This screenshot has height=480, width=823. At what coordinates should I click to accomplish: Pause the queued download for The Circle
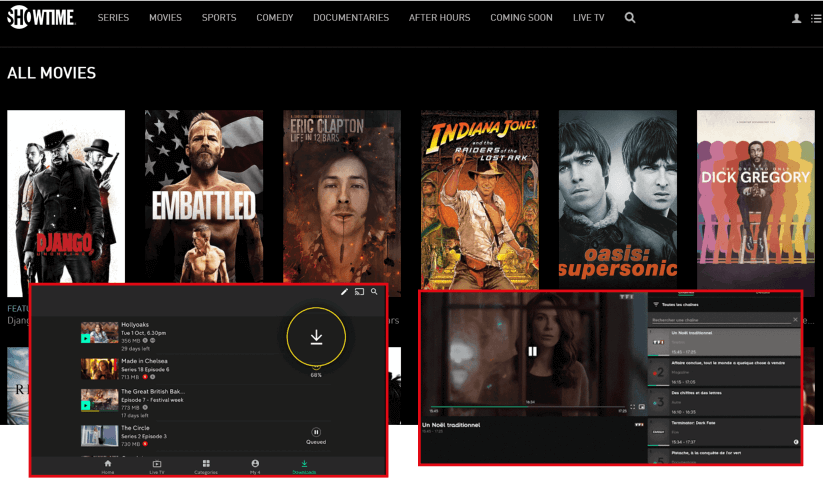tap(316, 432)
